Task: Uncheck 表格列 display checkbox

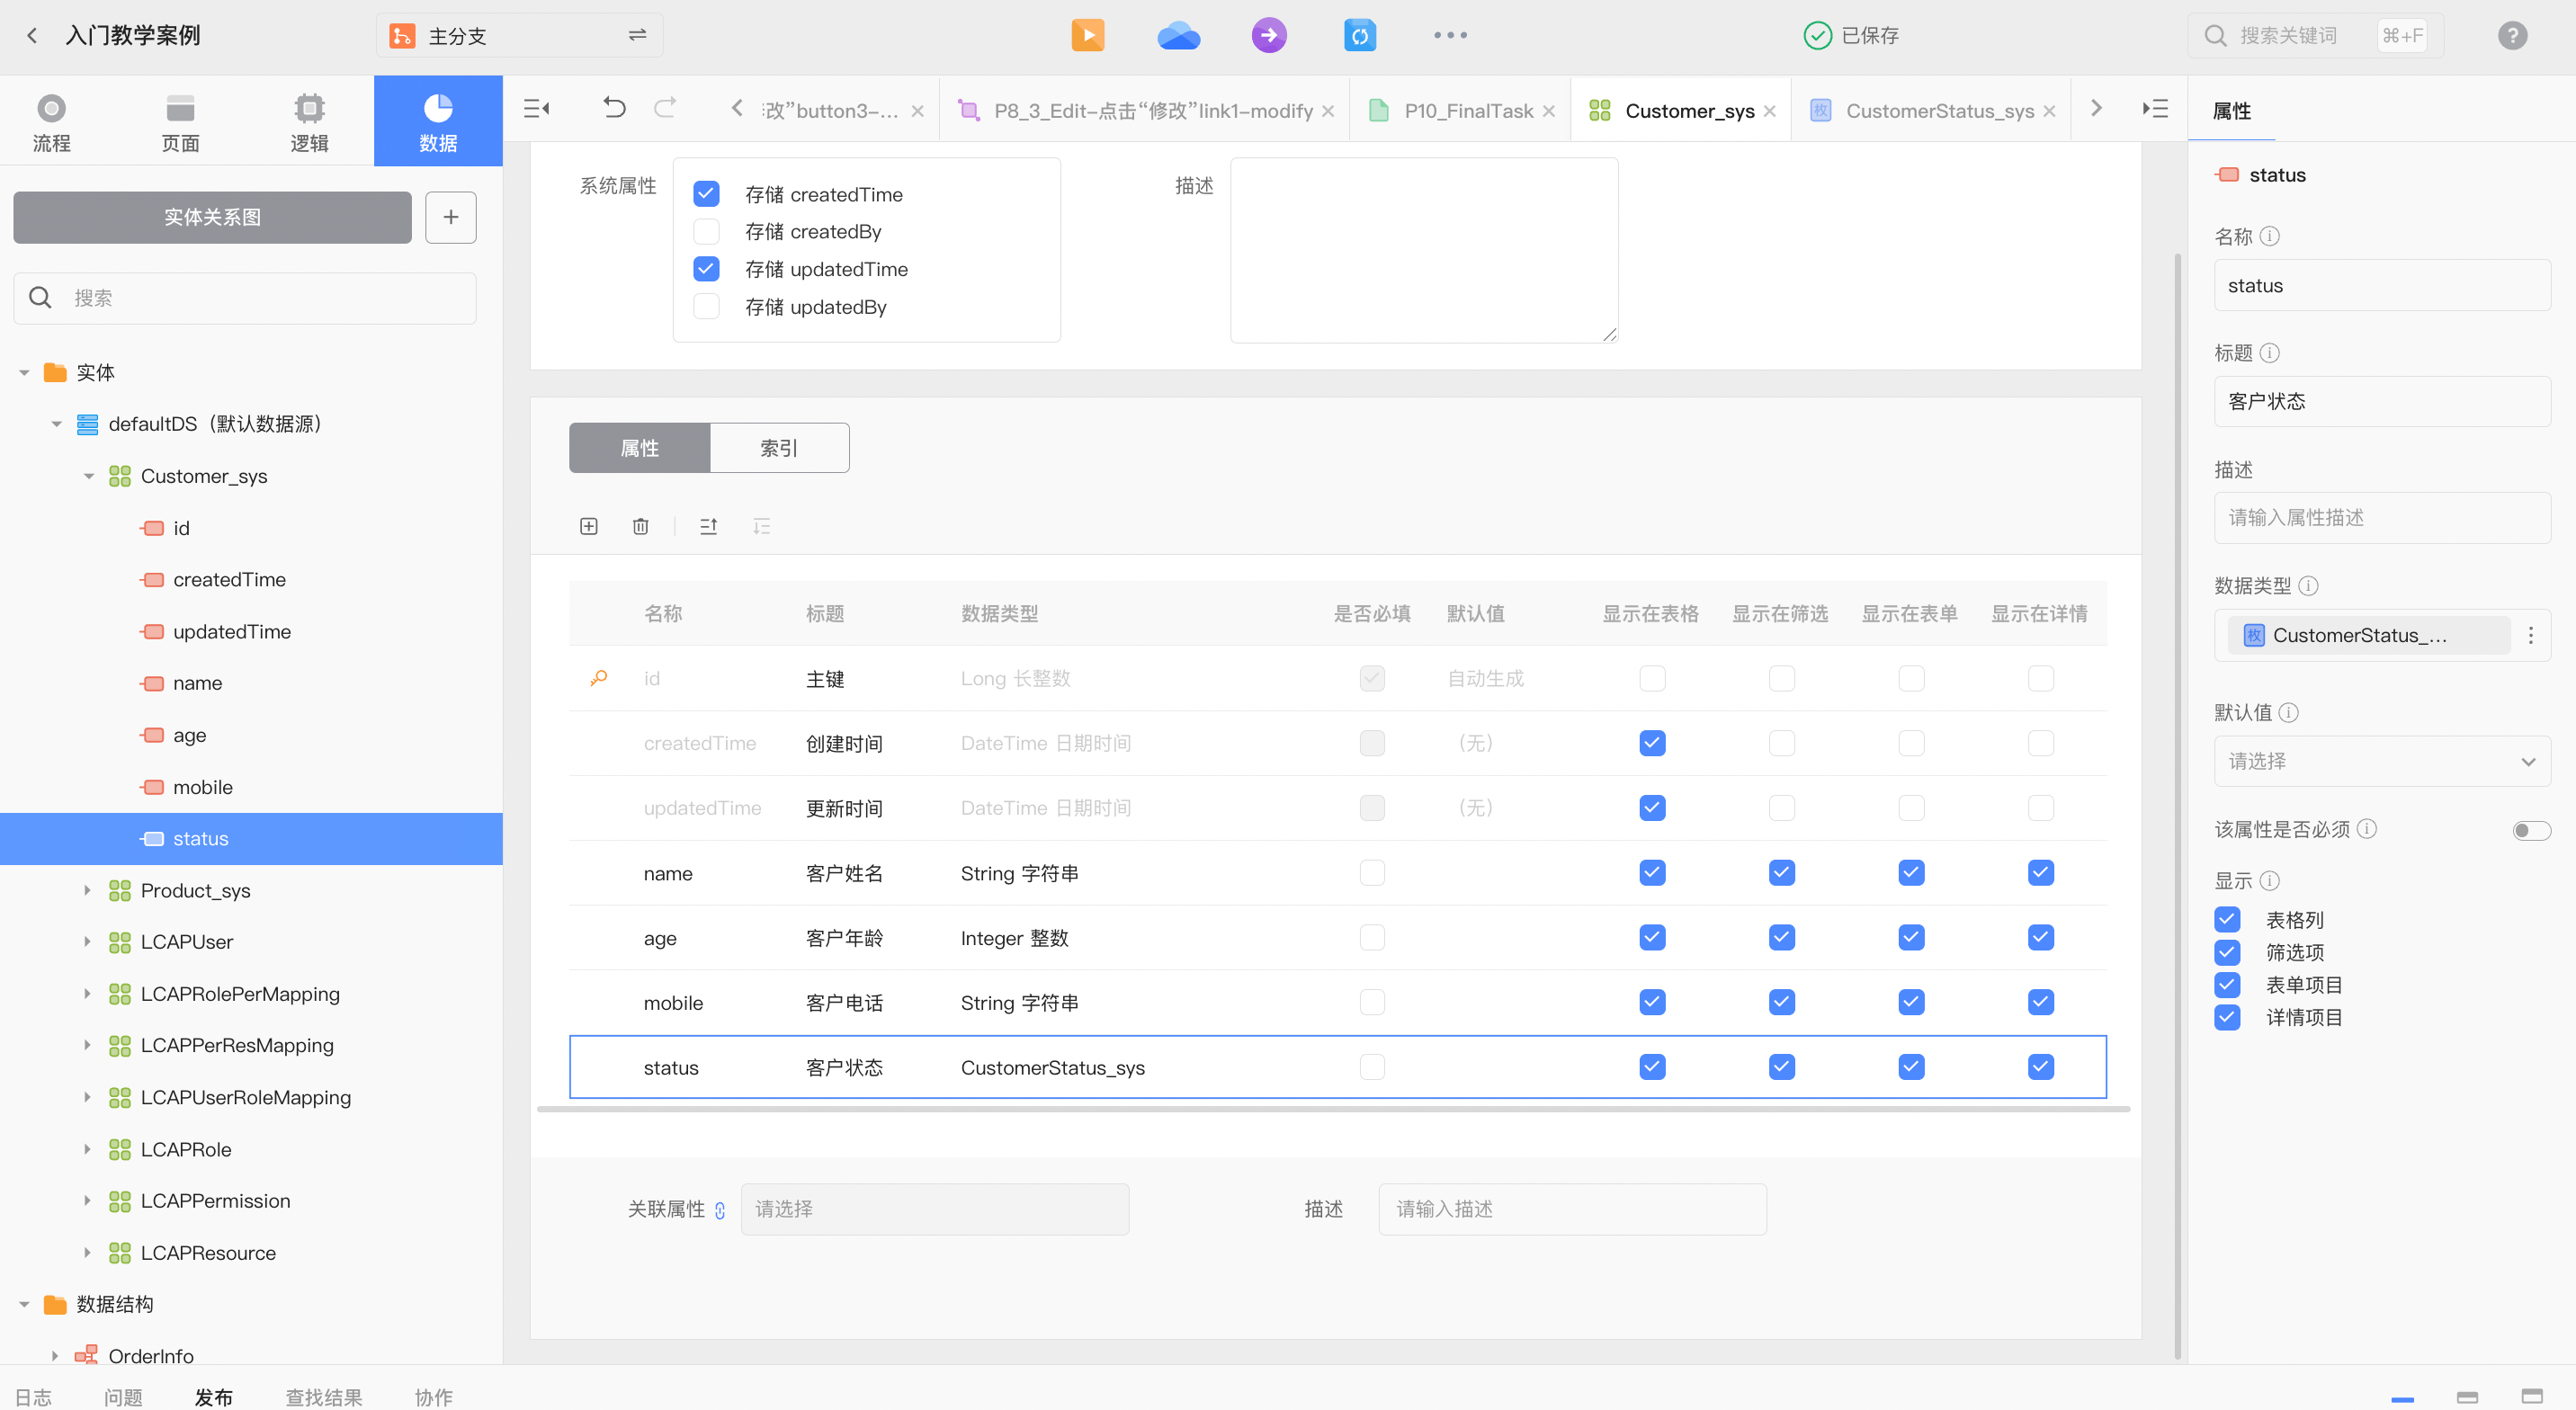Action: (x=2227, y=919)
